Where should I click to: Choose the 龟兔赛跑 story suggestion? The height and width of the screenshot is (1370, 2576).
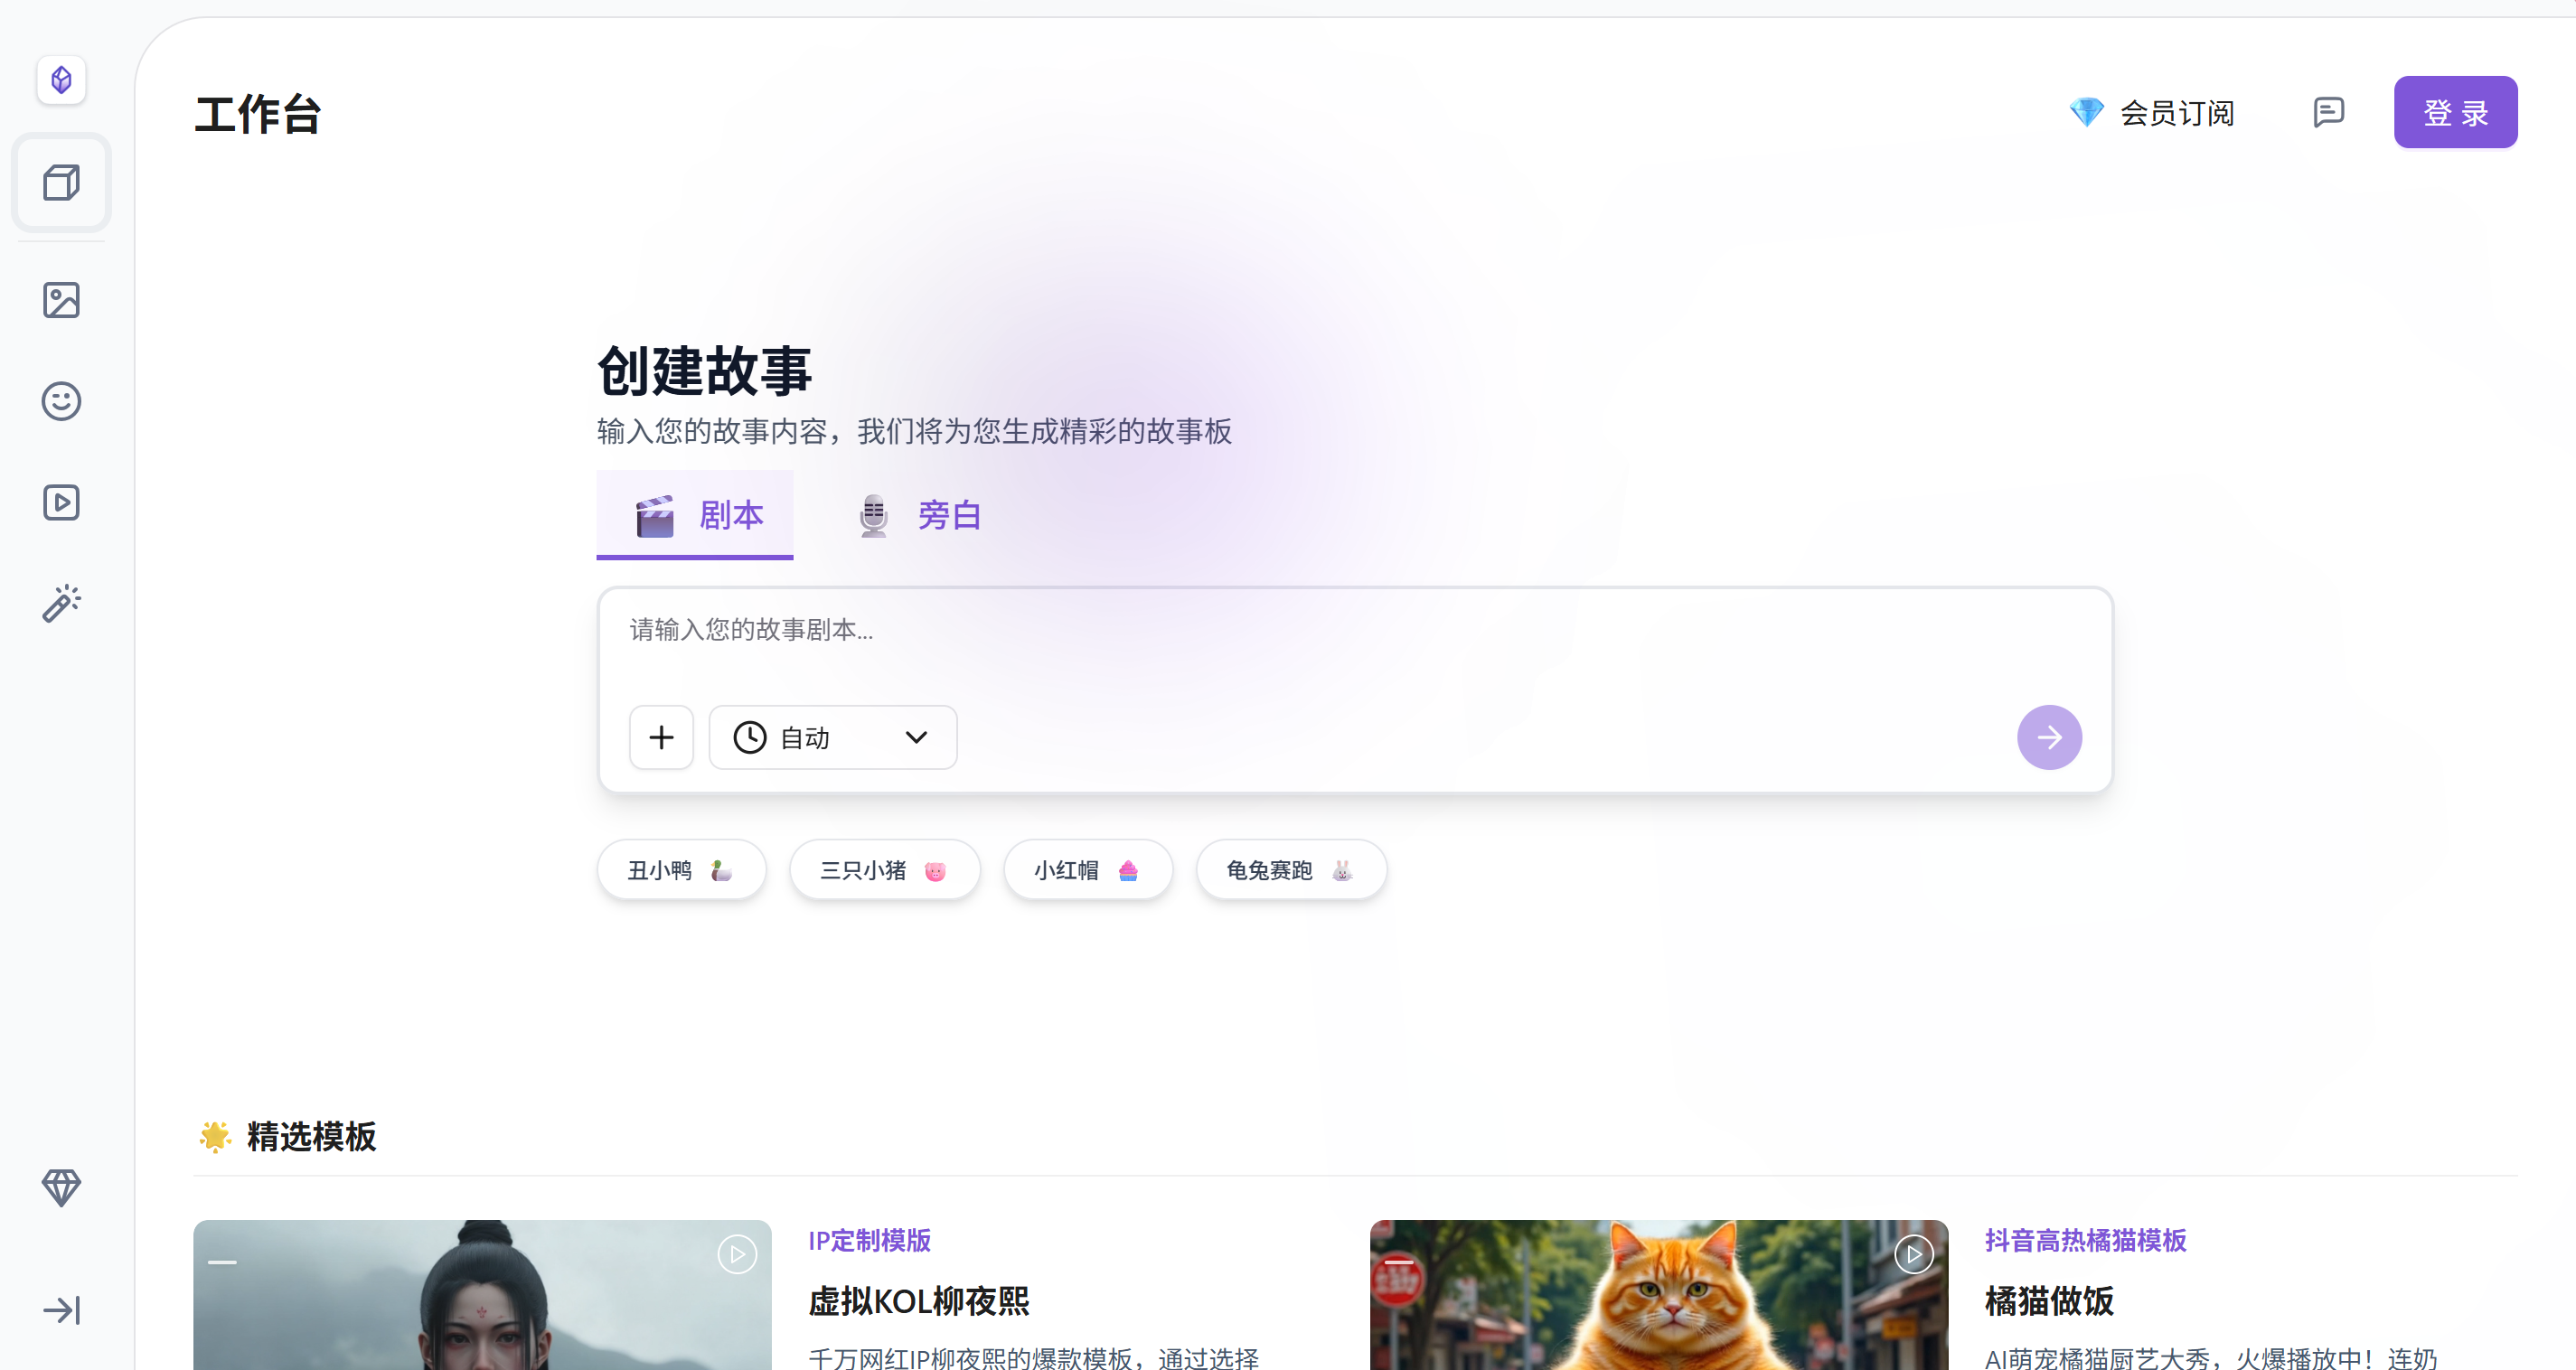click(1291, 870)
